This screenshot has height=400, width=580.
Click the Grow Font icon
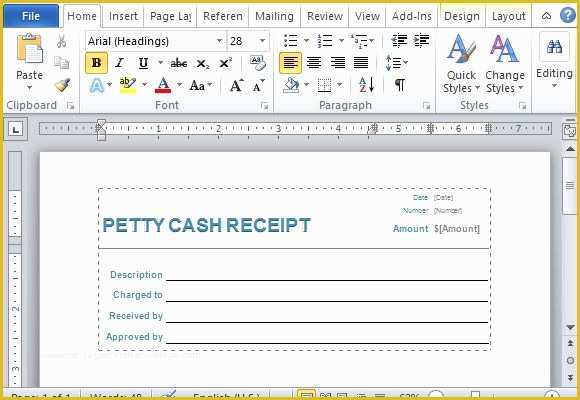[x=236, y=85]
